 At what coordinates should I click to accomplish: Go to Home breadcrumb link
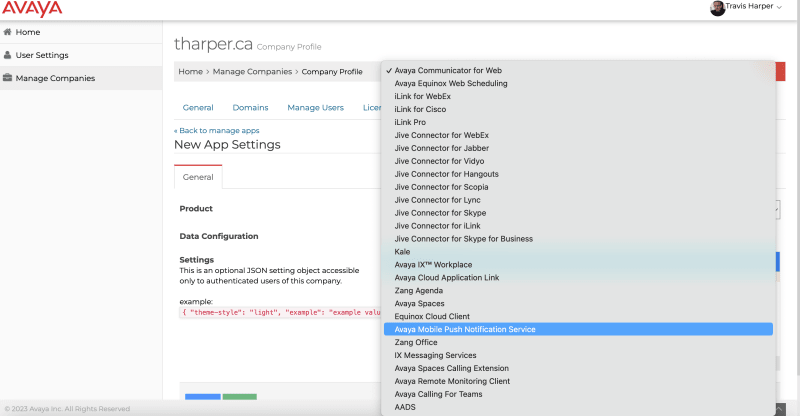[190, 71]
